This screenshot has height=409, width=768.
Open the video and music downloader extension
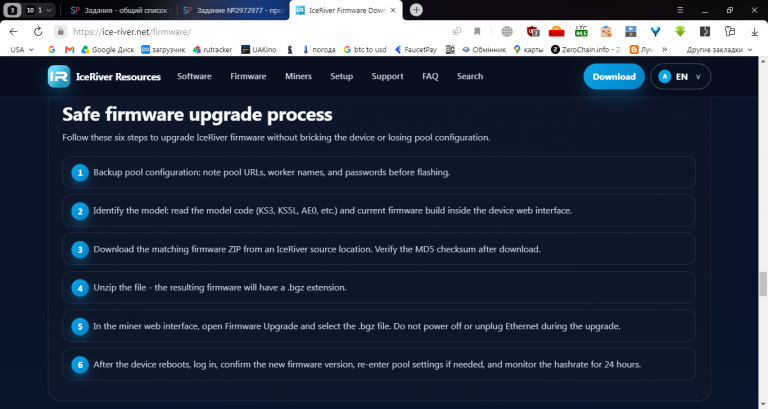click(631, 32)
